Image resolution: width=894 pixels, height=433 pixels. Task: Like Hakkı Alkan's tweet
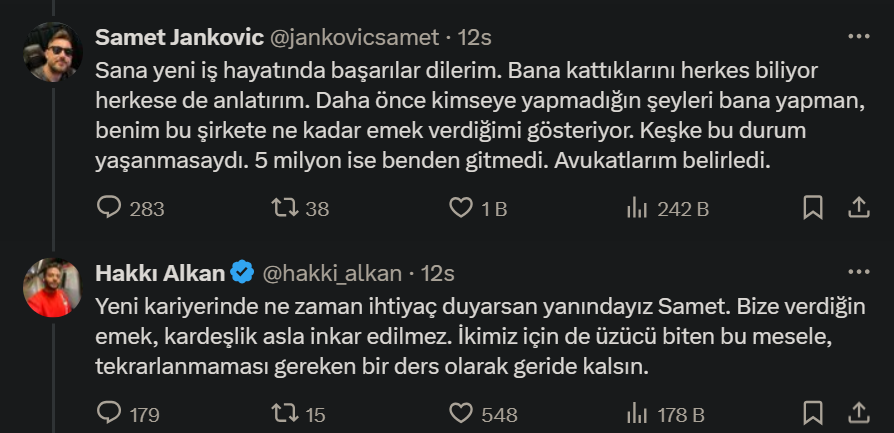tap(461, 412)
